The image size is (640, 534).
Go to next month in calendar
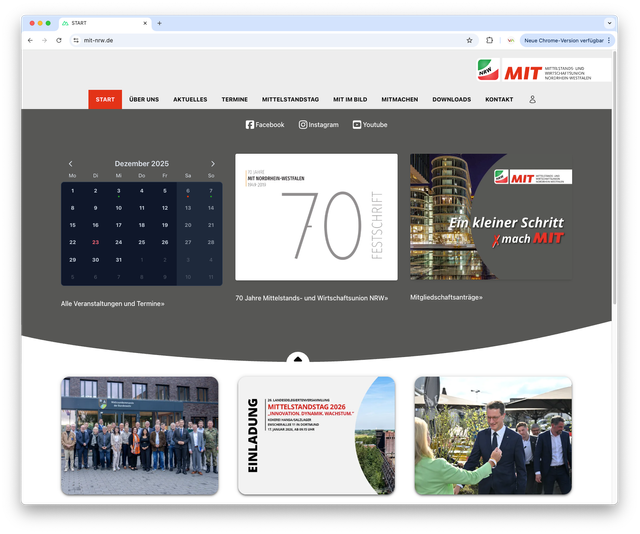(212, 163)
